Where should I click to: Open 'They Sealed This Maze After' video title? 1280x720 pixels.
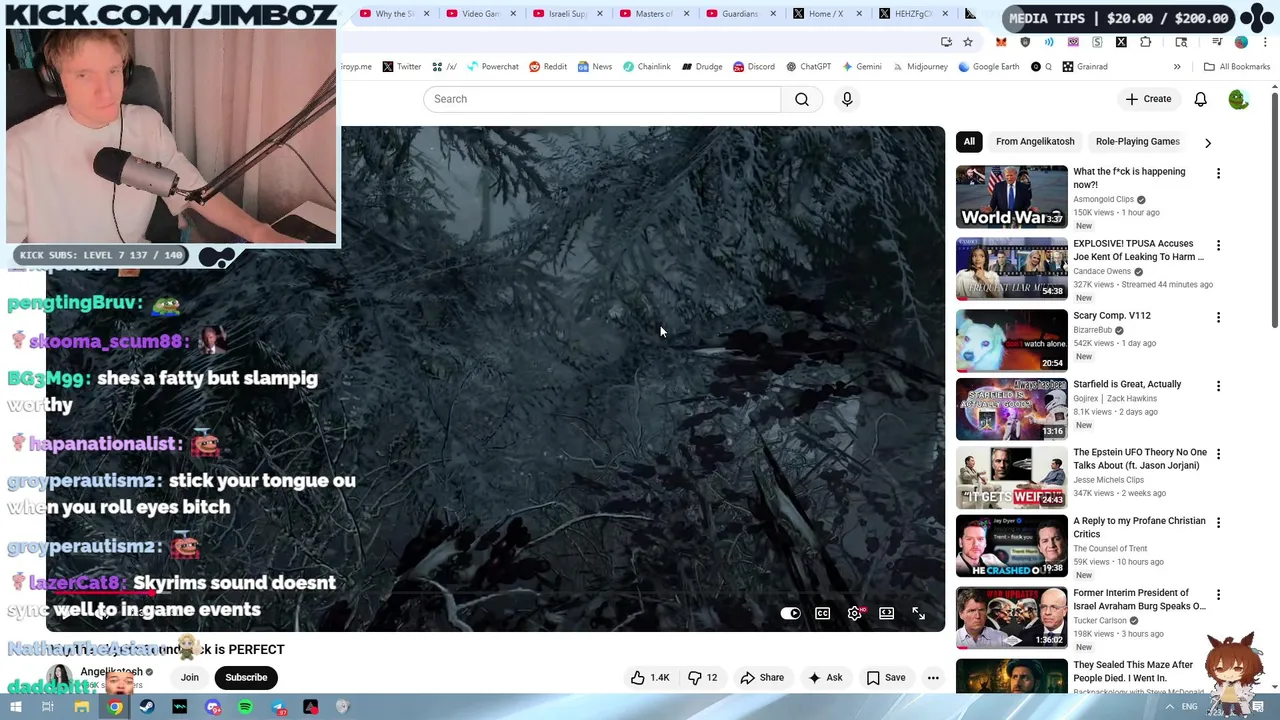coord(1133,671)
